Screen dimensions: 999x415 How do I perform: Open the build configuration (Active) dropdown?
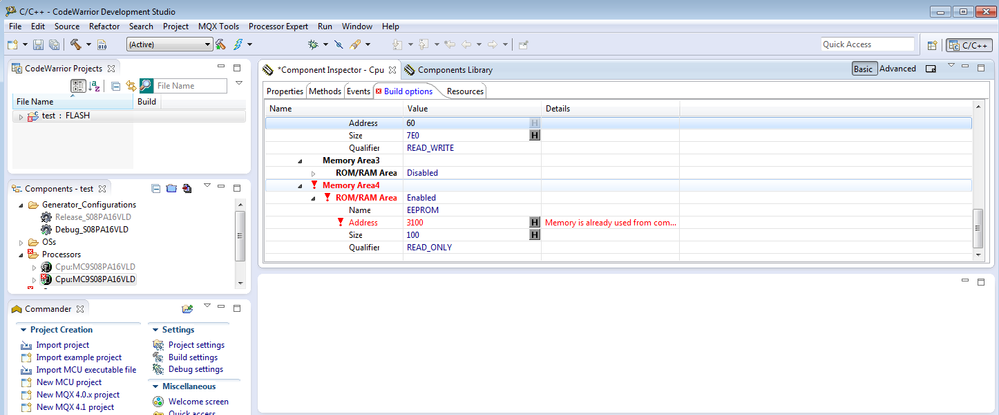[x=169, y=45]
